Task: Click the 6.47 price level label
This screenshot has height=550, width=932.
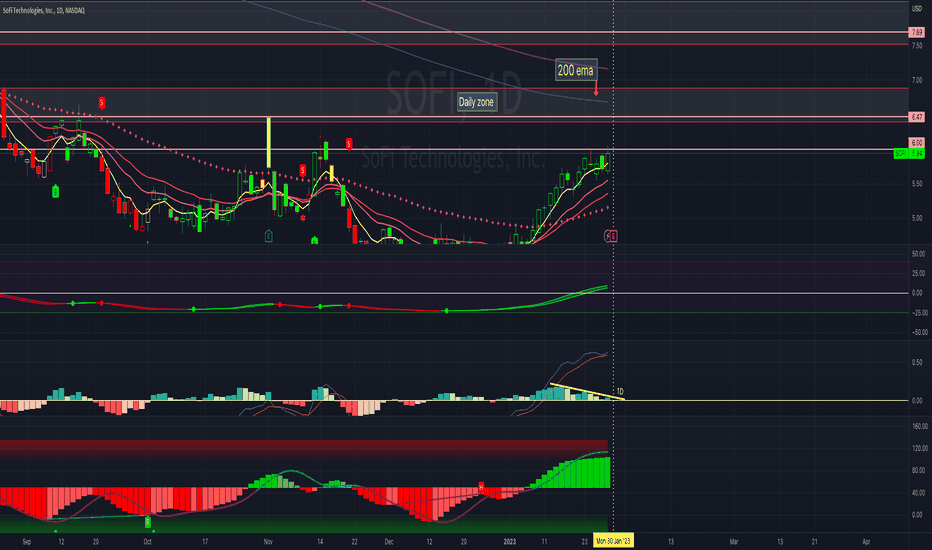Action: click(x=917, y=117)
